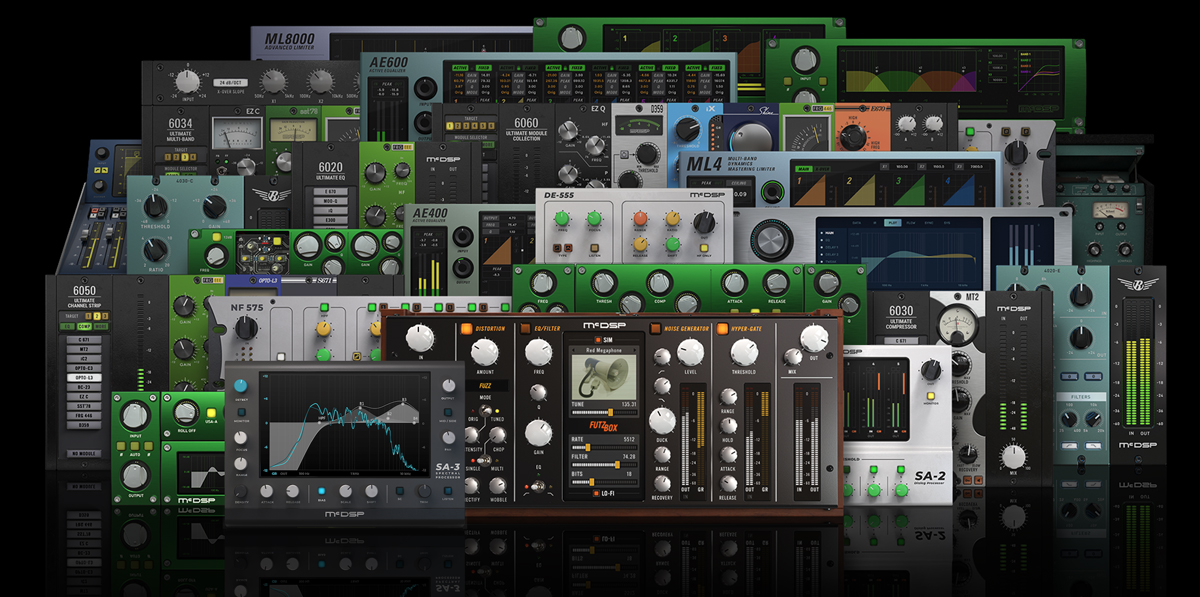Click the SA-3 OUTPUT knob
The height and width of the screenshot is (597, 1200).
tap(447, 387)
